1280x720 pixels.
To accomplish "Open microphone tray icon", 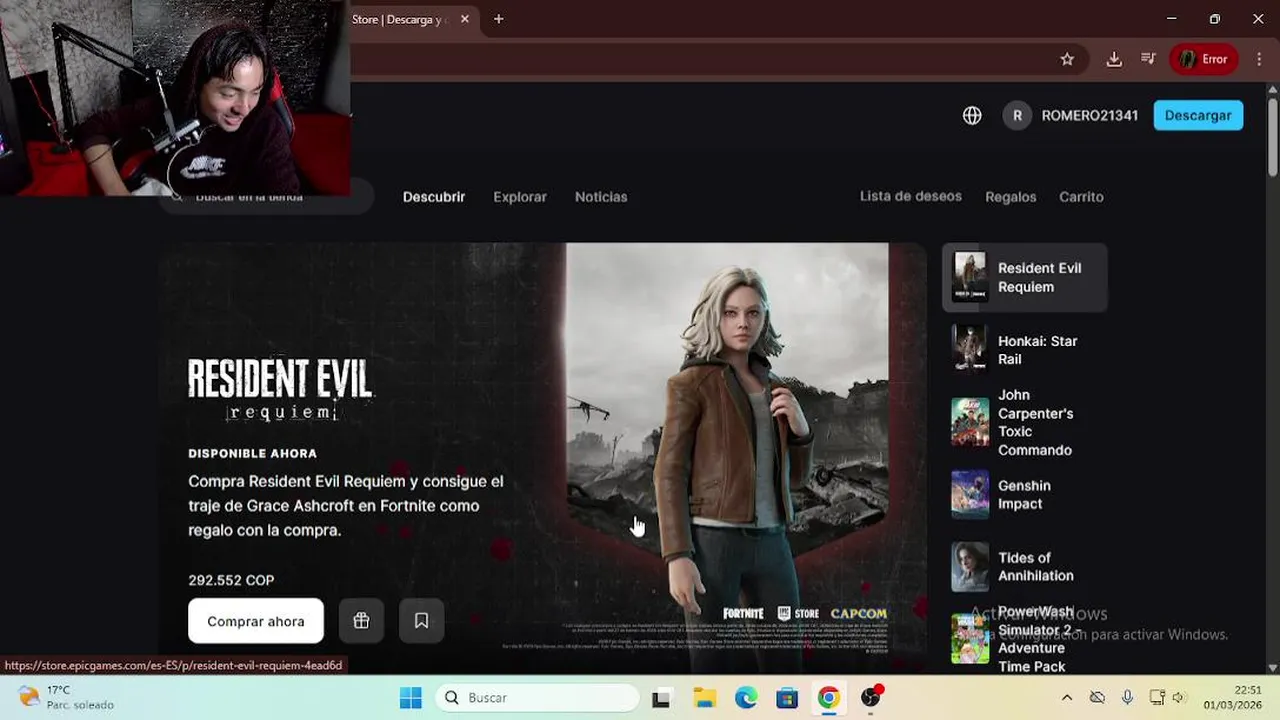I will coord(1127,698).
